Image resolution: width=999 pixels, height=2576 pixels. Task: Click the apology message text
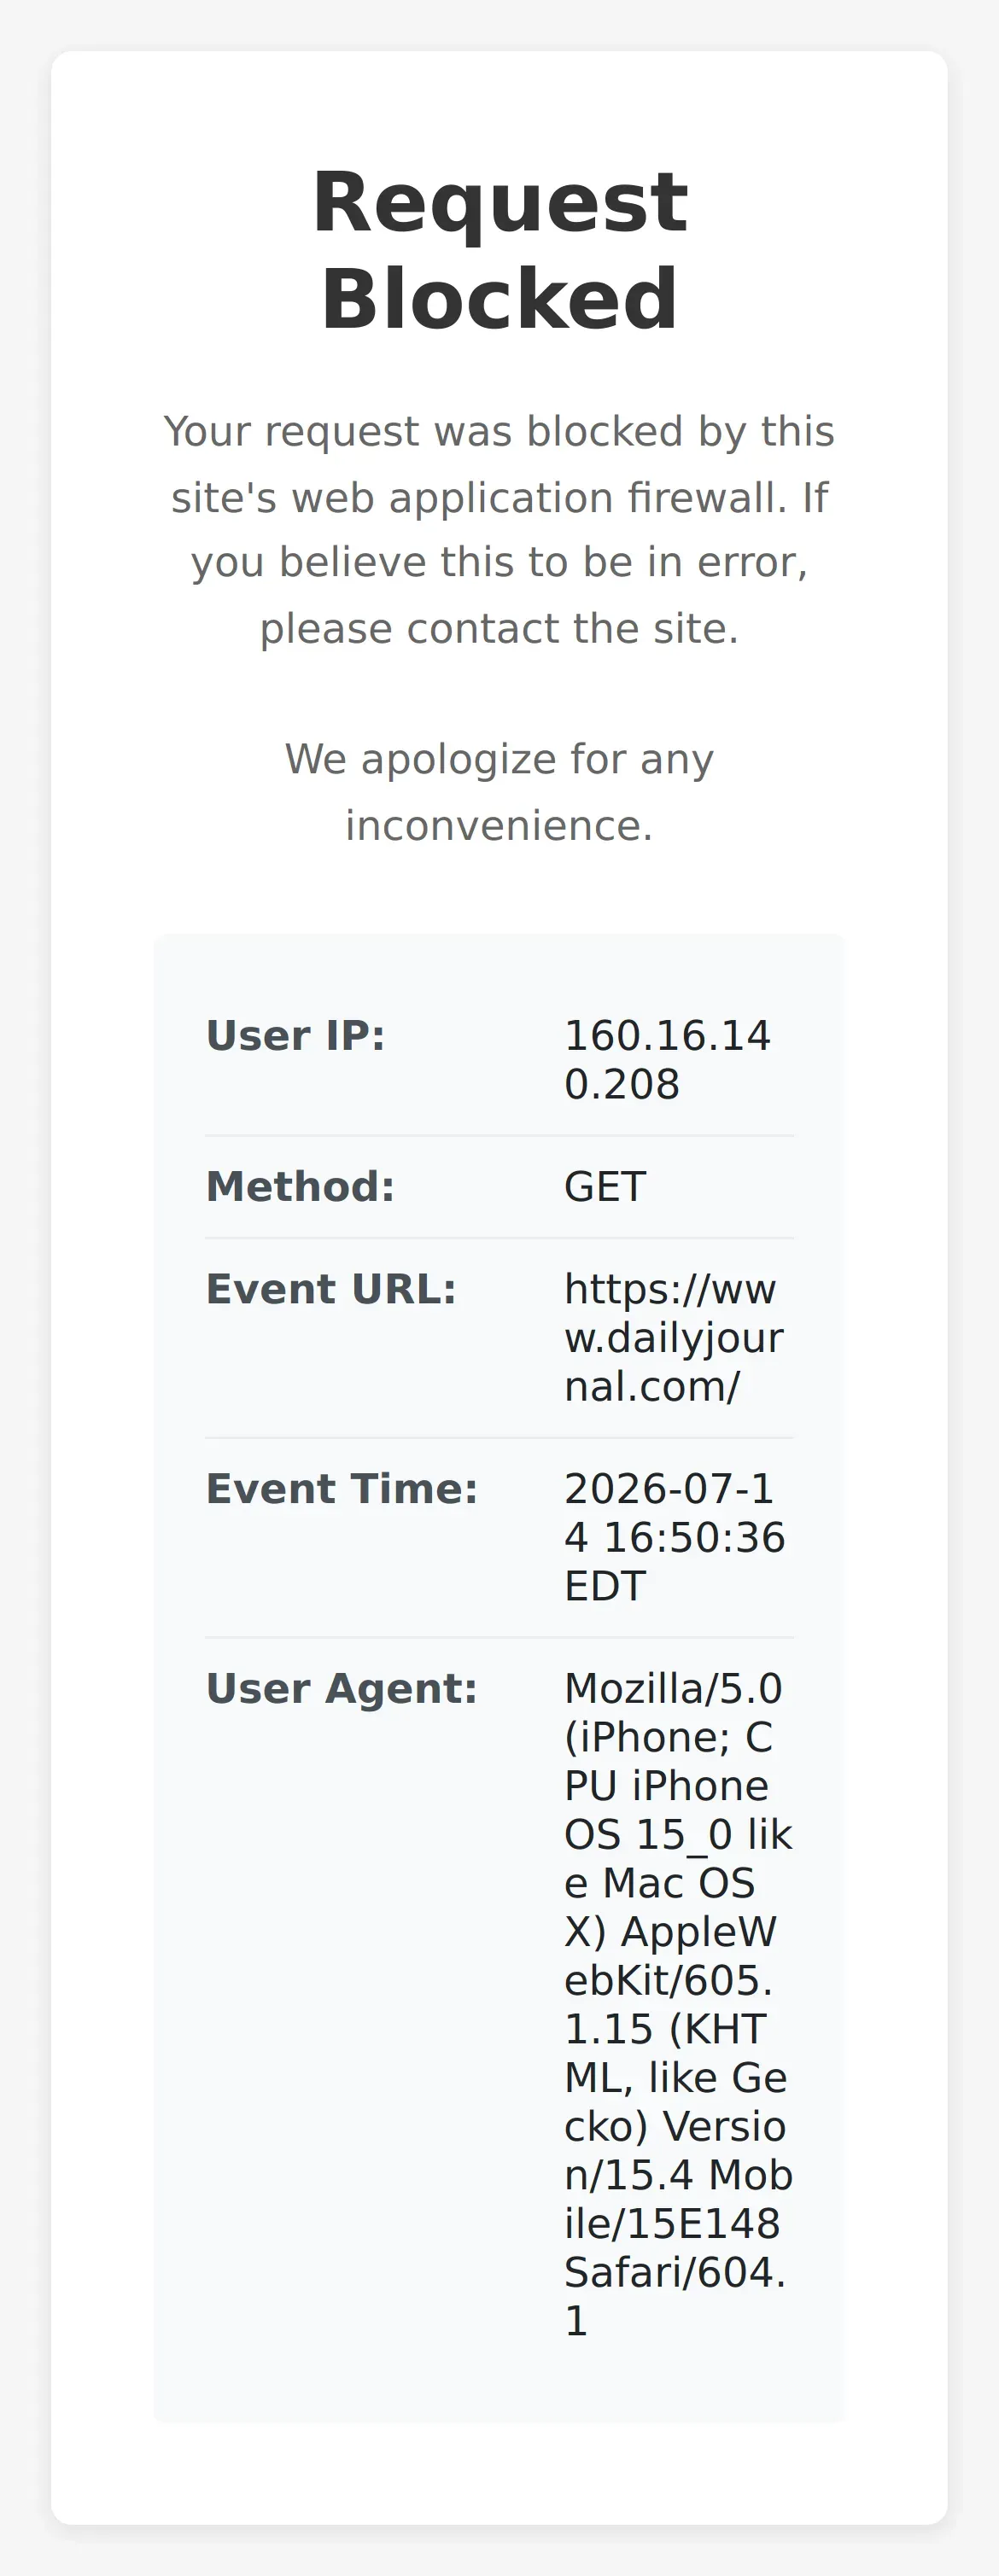tap(499, 792)
